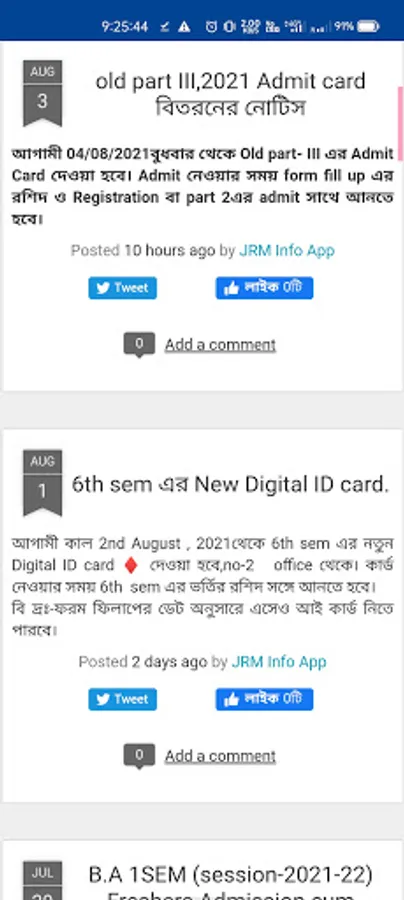Image resolution: width=404 pixels, height=900 pixels.
Task: Click the red diamond in Digital ID text
Action: (x=131, y=565)
